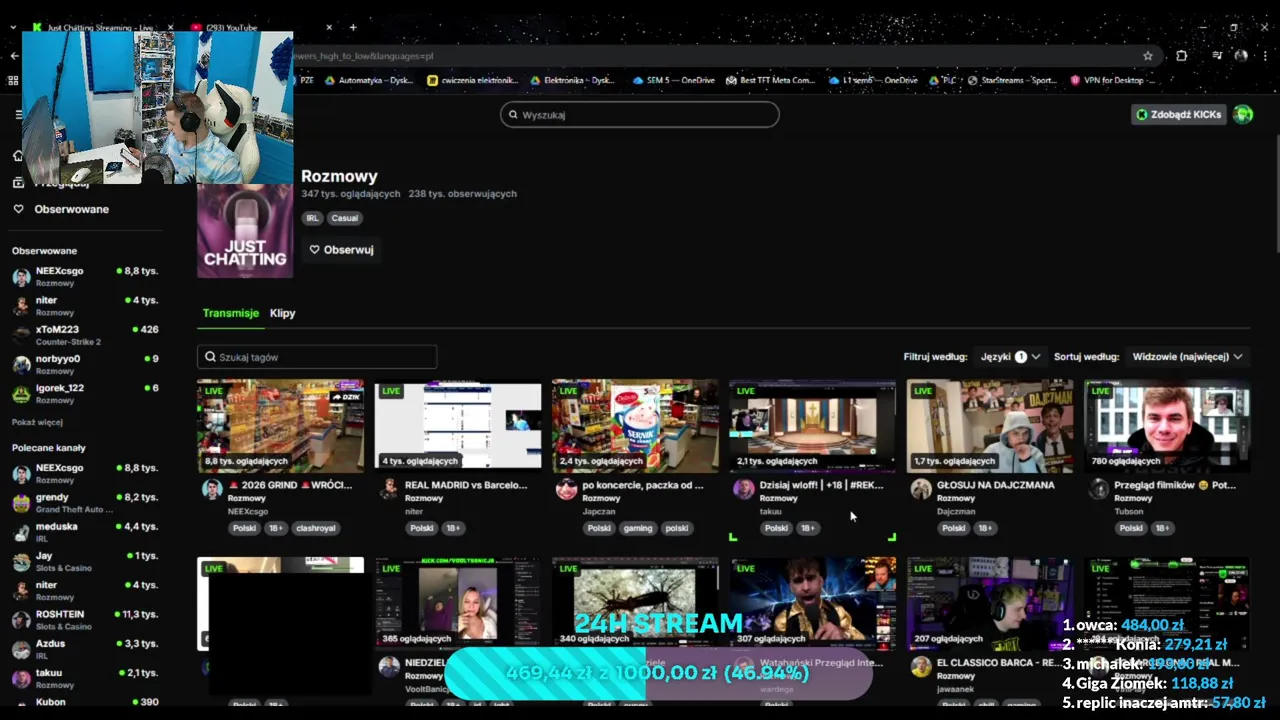Open the StarStreams Sport bookmark
Viewport: 1280px width, 720px height.
[1010, 80]
